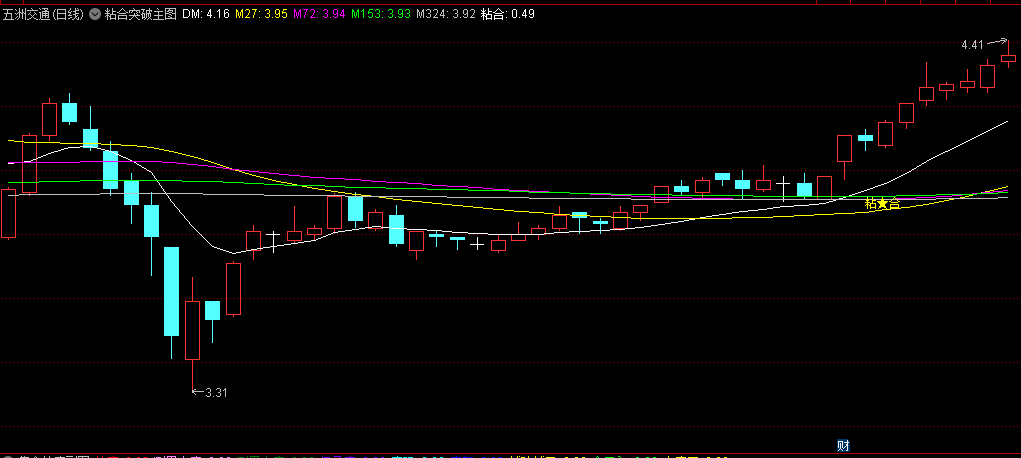Click the 财 finance marker icon
This screenshot has width=1021, height=458.
tap(843, 446)
